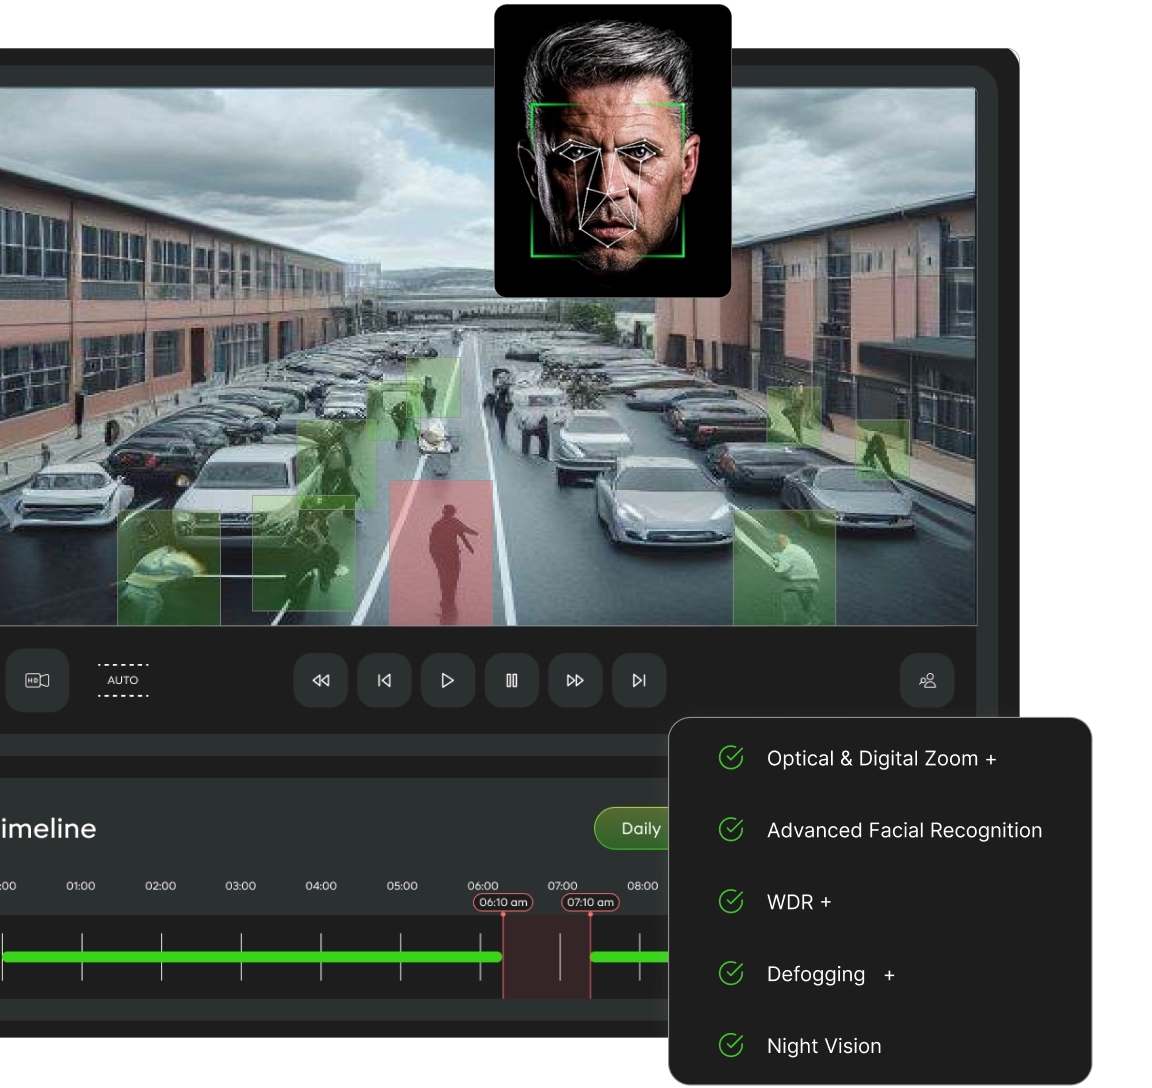Screen dimensions: 1152x1088
Task: Select the 06:10 am timeline marker
Action: point(503,902)
